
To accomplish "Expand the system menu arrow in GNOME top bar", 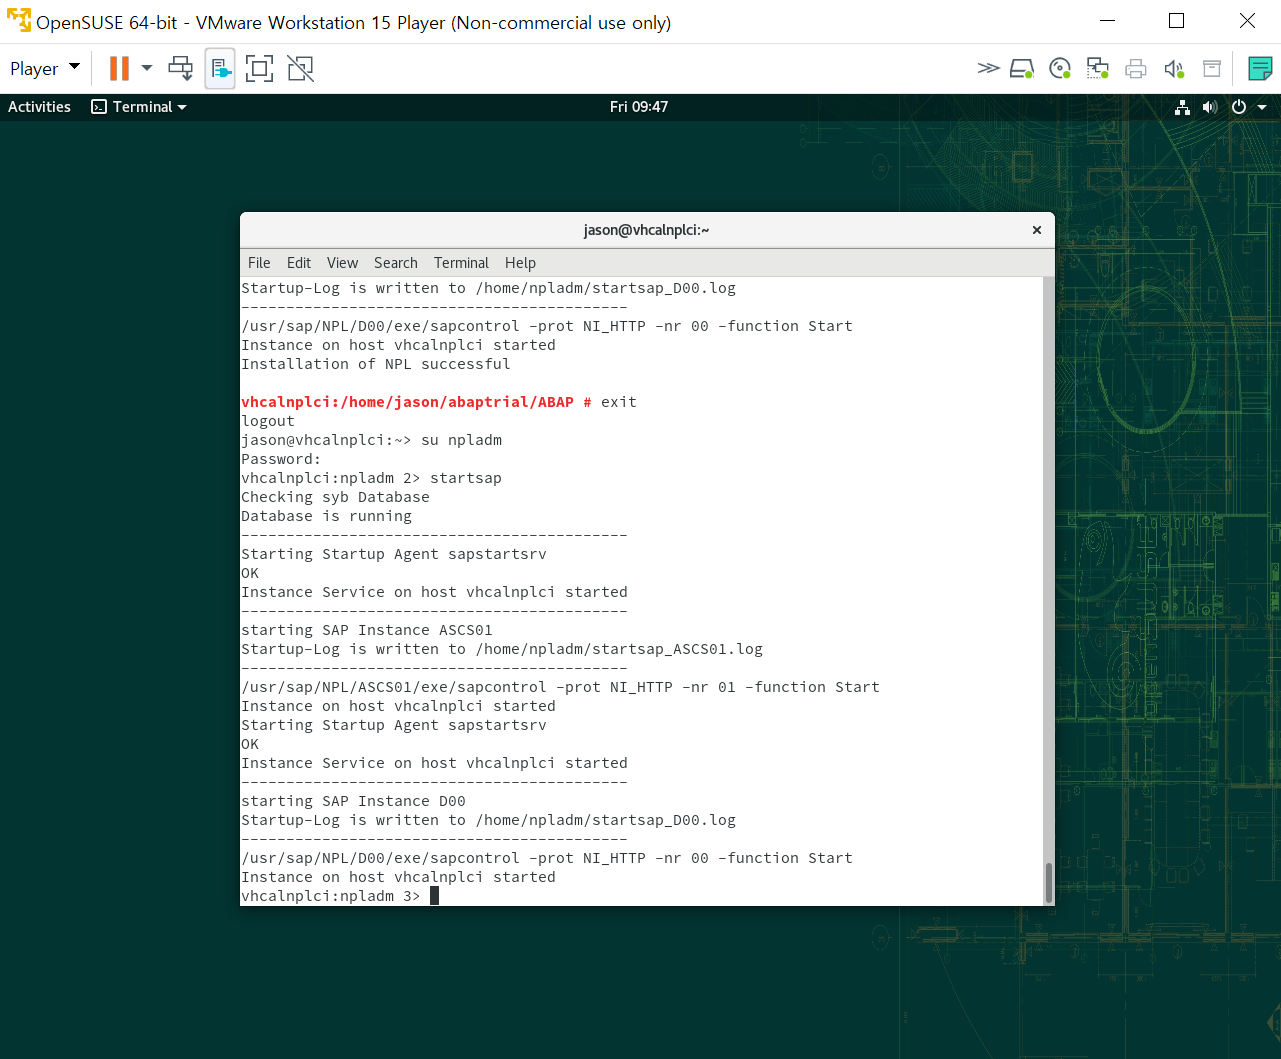I will (1262, 107).
